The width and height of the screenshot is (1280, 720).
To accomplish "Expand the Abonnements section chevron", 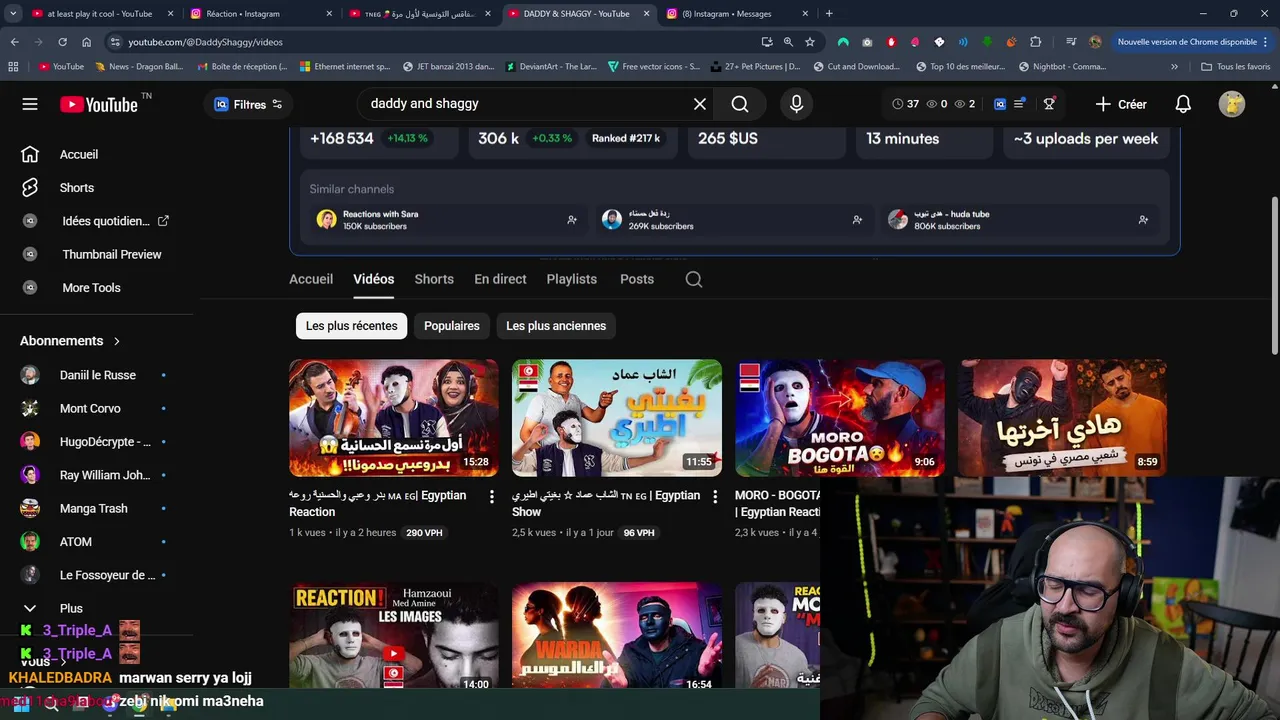I will coord(116,341).
